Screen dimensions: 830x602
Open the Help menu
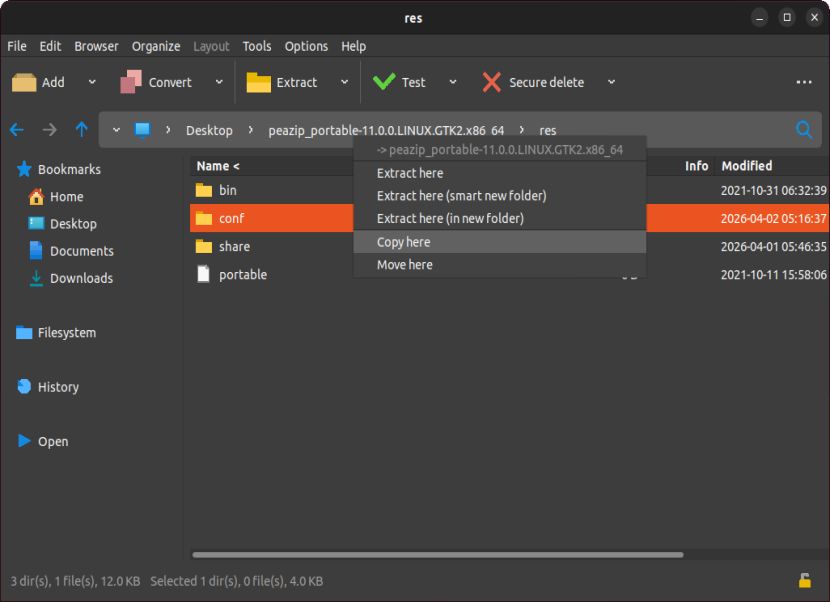[x=353, y=47]
